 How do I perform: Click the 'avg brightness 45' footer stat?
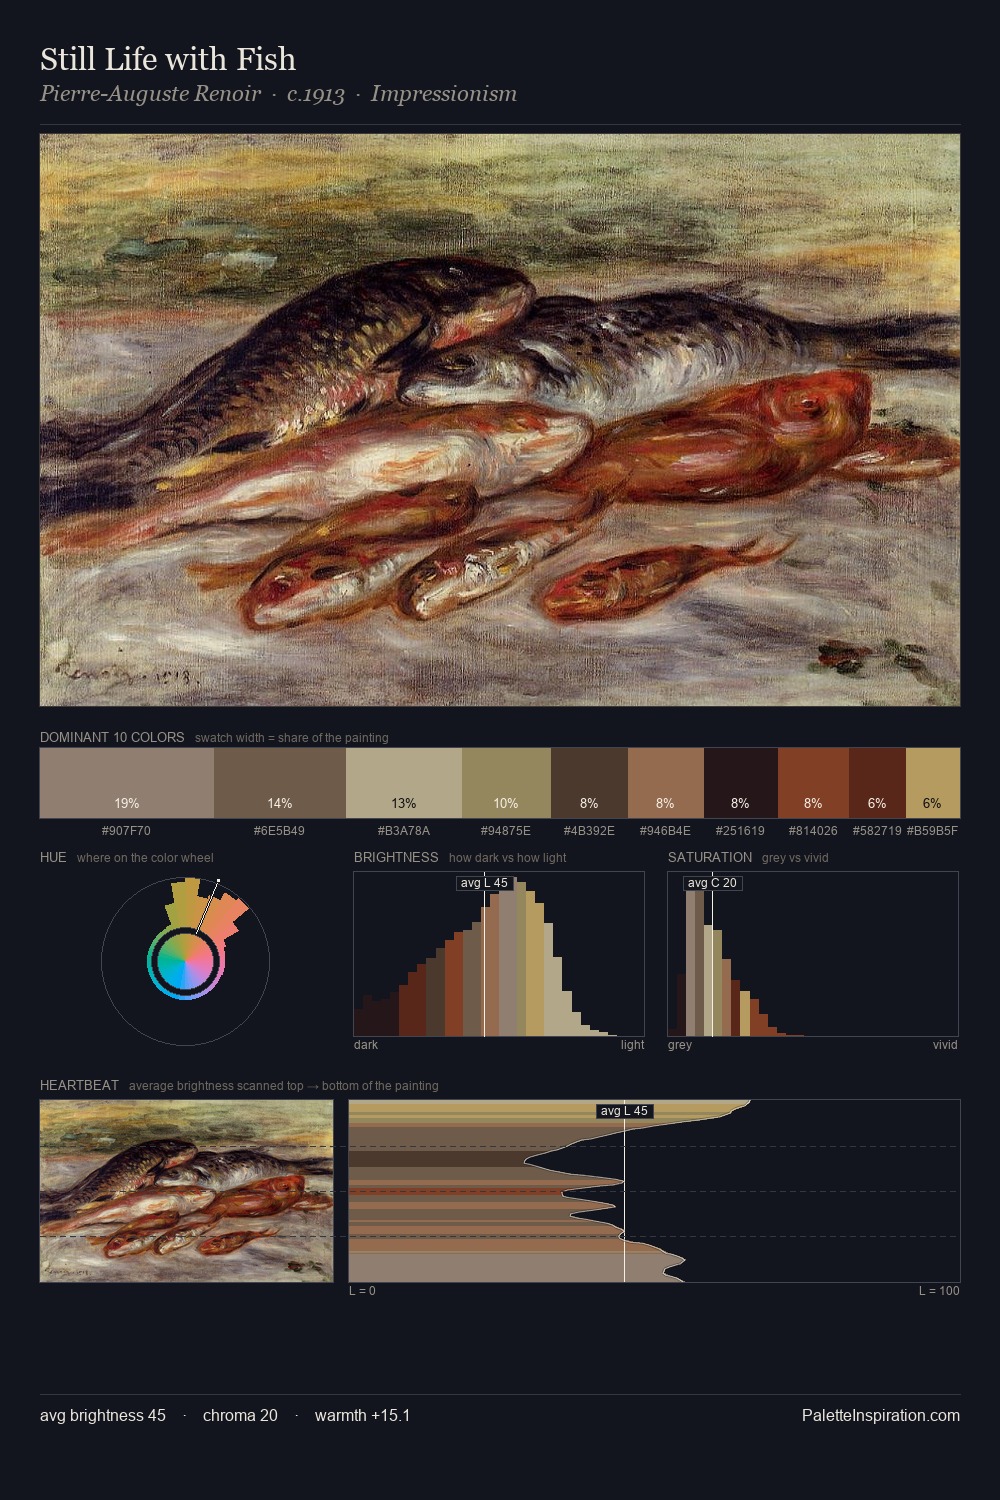click(x=103, y=1415)
